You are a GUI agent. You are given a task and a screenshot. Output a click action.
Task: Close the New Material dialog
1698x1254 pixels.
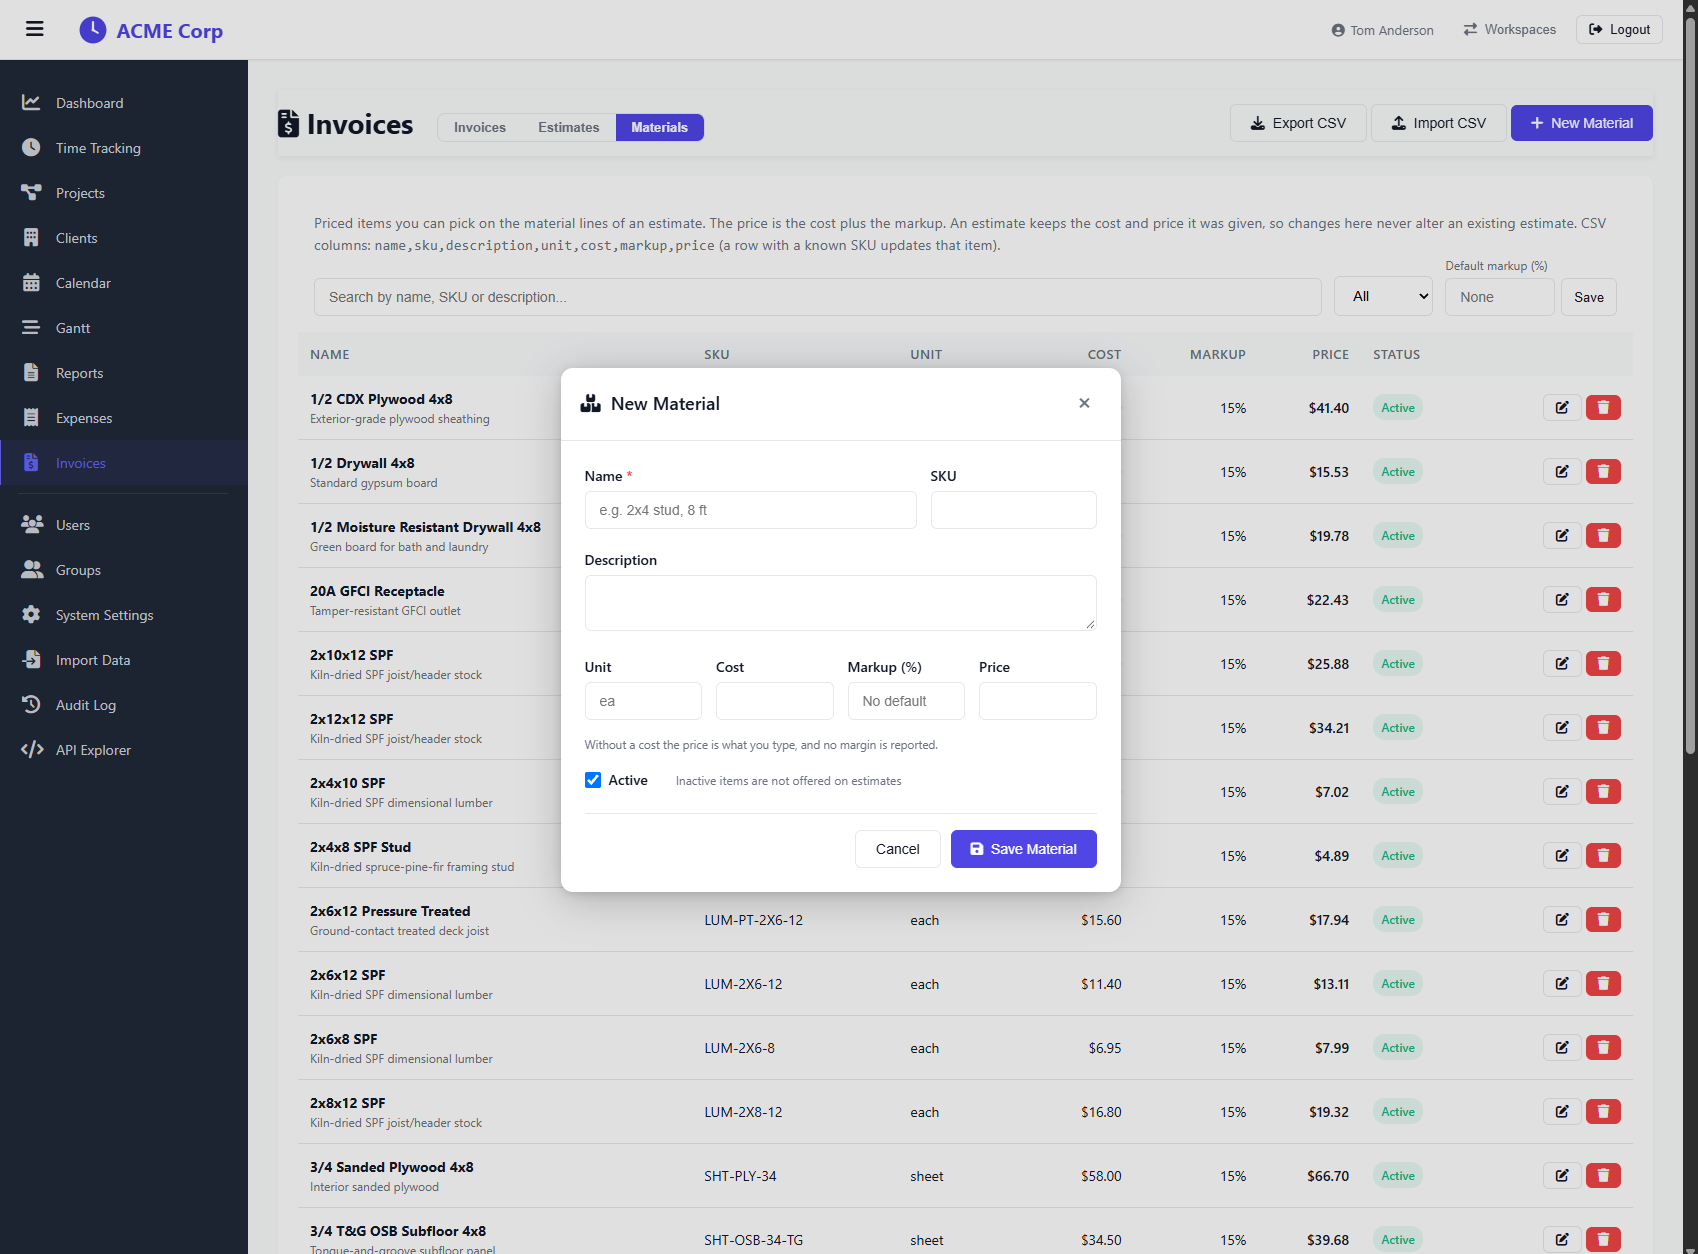(x=1084, y=403)
